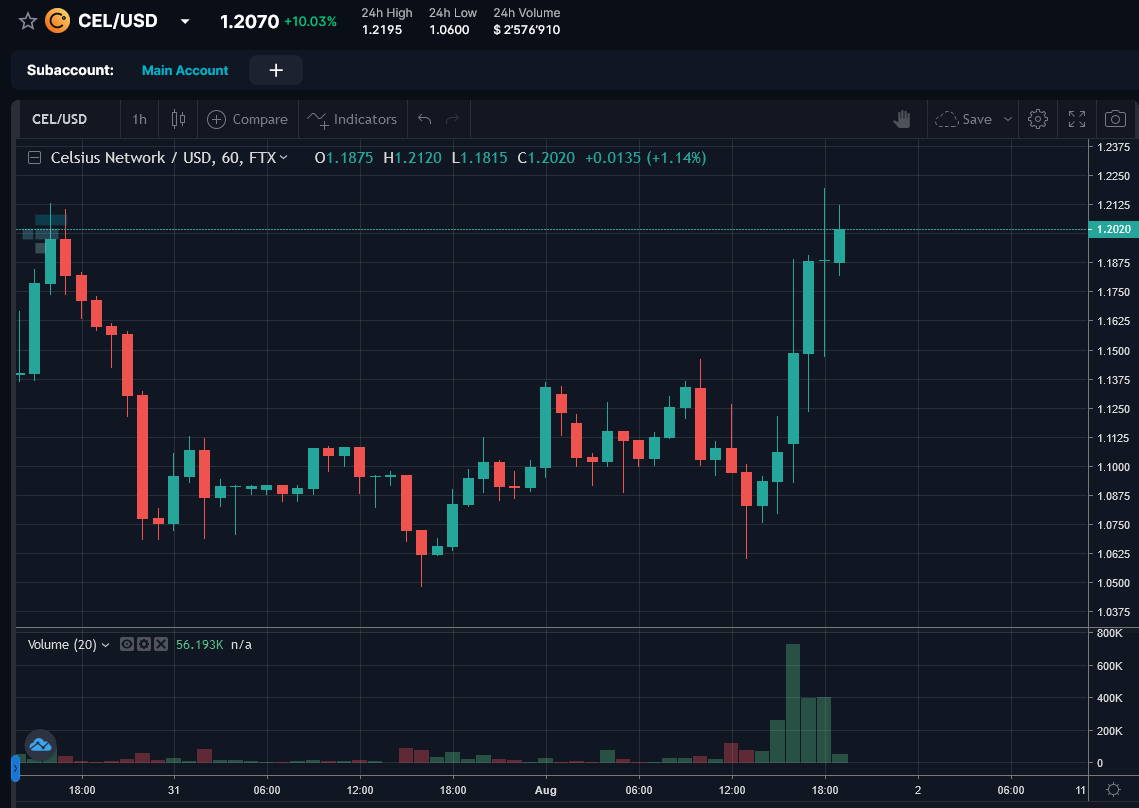Click the last price 1.2070

249,22
